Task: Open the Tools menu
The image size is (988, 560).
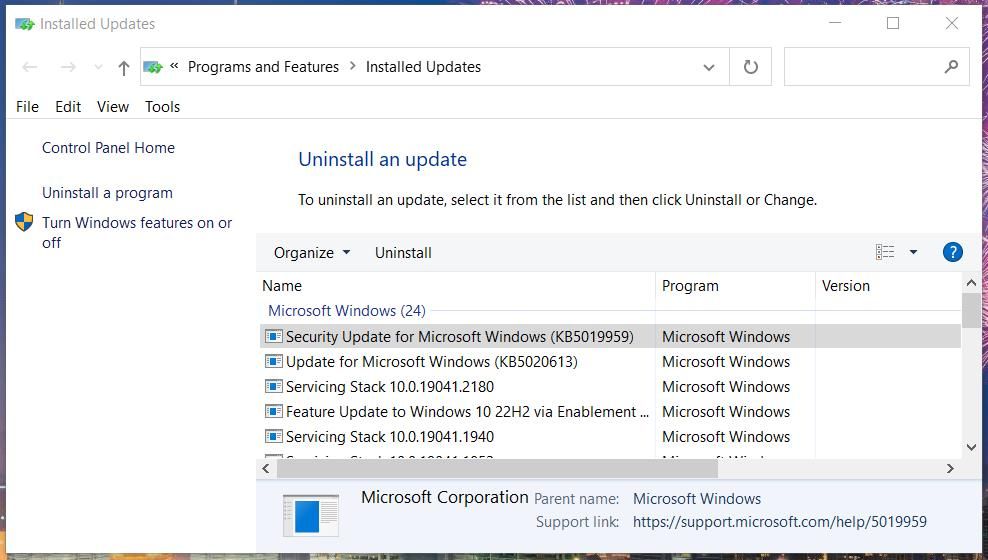Action: pos(163,106)
